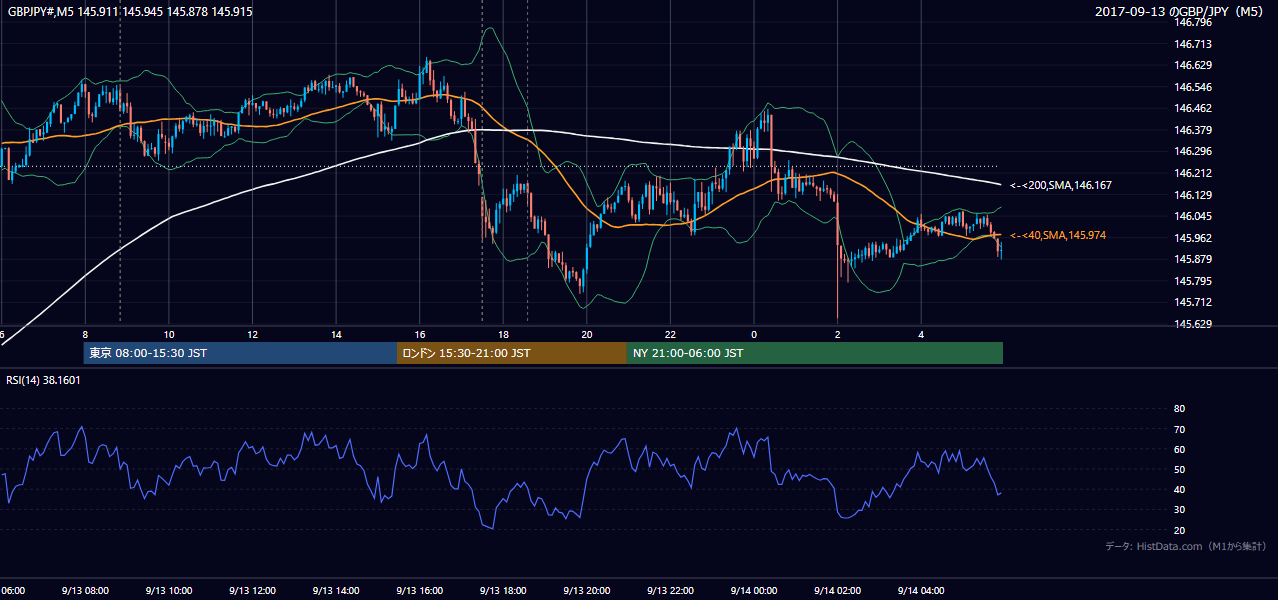This screenshot has width=1278, height=600.
Task: Click the 145.712 price axis value
Action: 1194,302
